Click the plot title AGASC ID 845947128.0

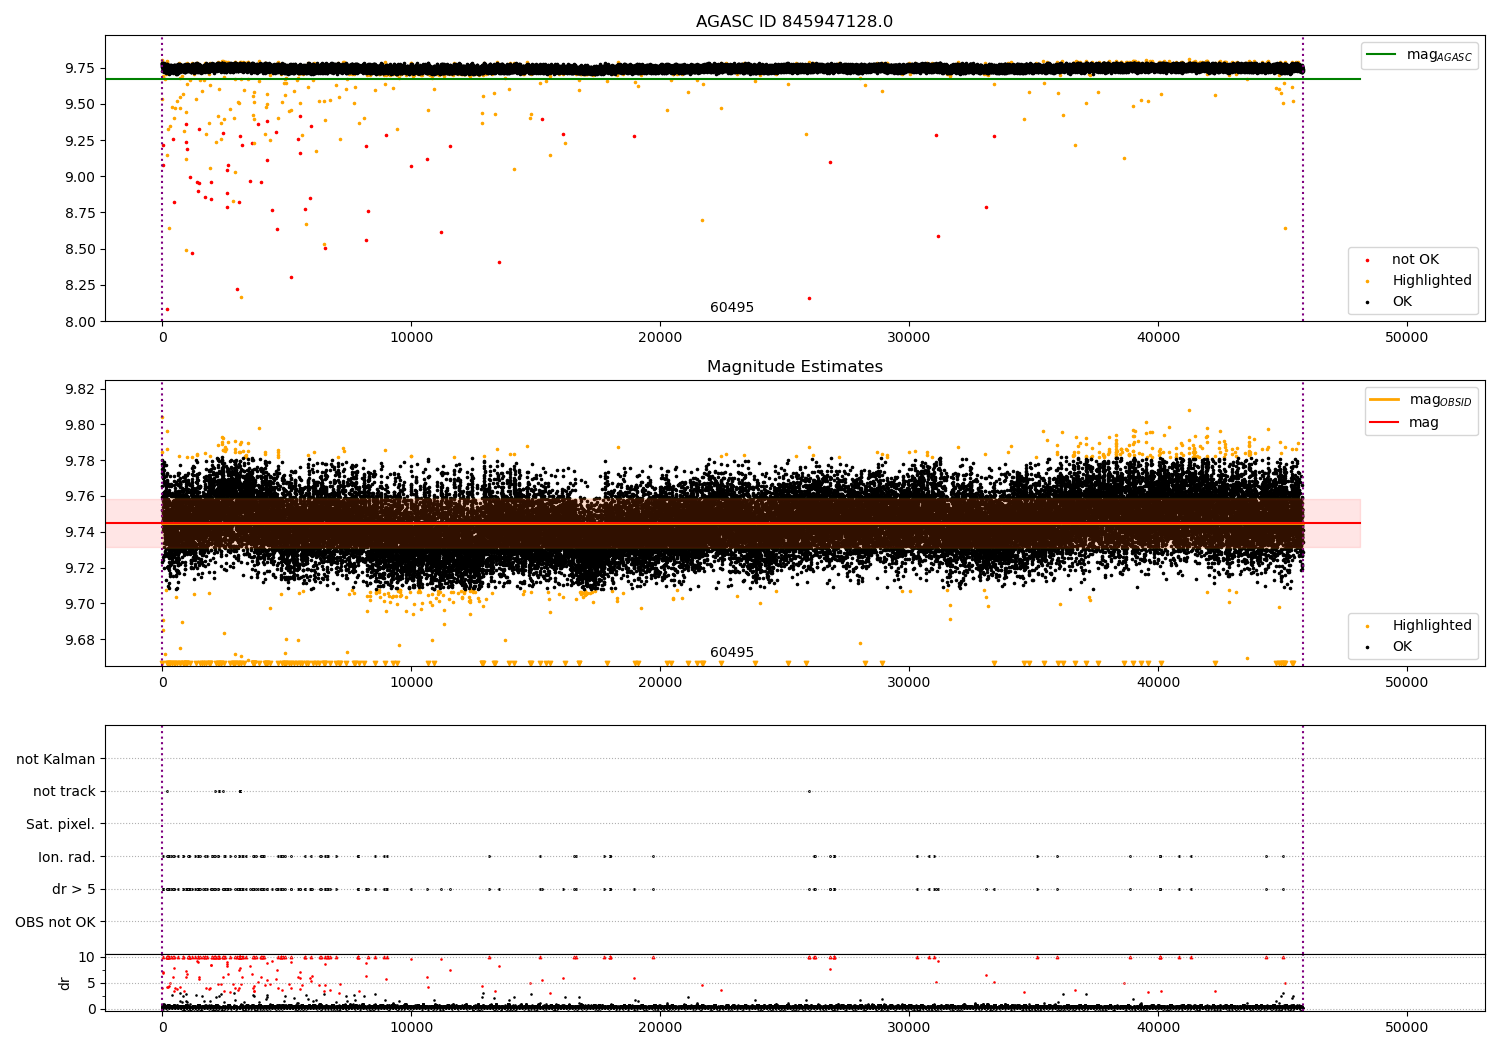coord(794,22)
